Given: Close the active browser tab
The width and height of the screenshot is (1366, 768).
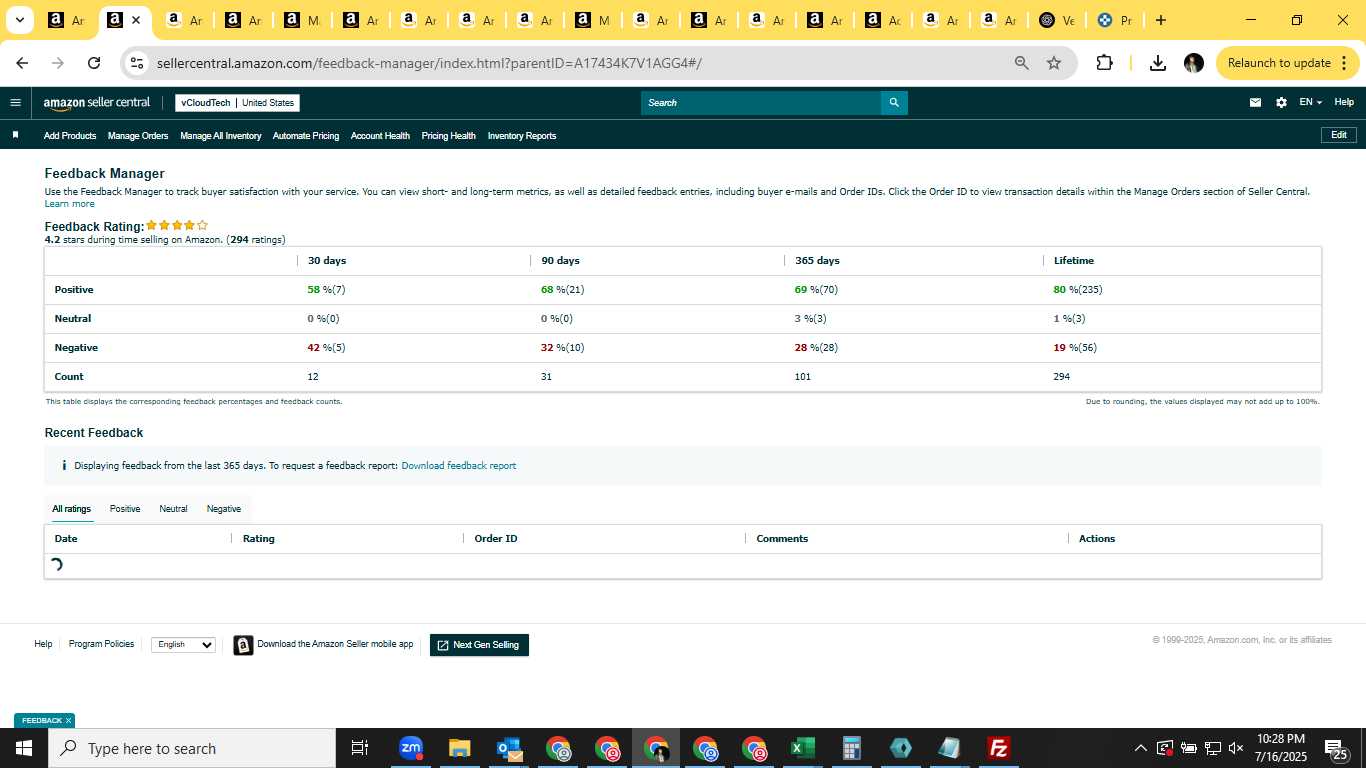Looking at the screenshot, I should (x=136, y=20).
